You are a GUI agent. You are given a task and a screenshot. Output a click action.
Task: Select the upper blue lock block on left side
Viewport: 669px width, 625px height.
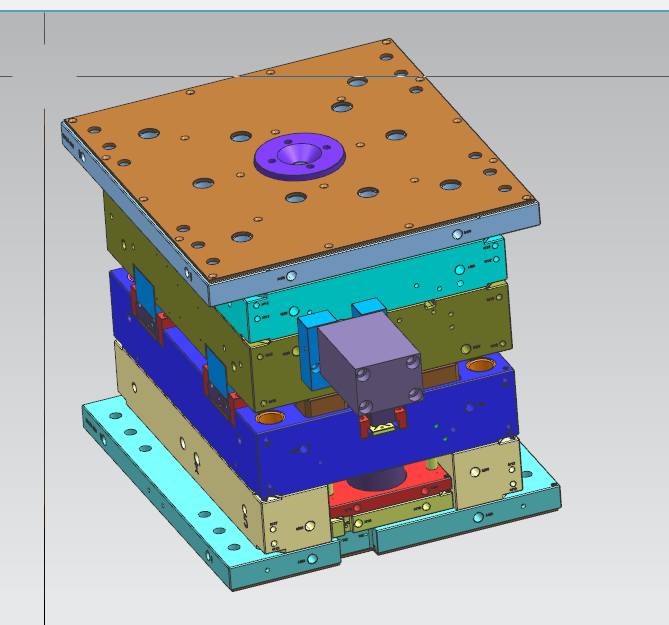pos(144,292)
